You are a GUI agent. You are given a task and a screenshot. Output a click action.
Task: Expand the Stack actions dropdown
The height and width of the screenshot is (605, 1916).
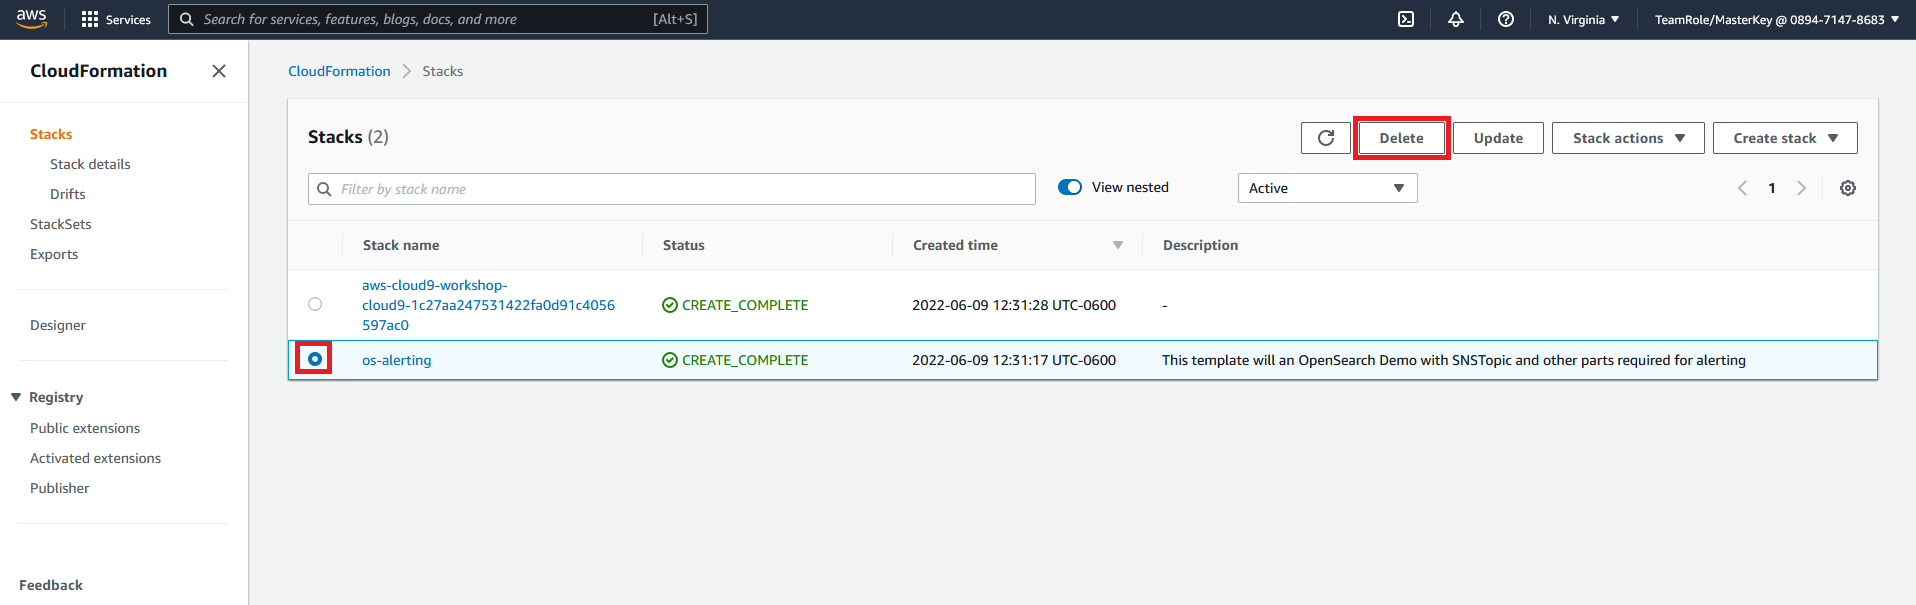click(x=1628, y=138)
